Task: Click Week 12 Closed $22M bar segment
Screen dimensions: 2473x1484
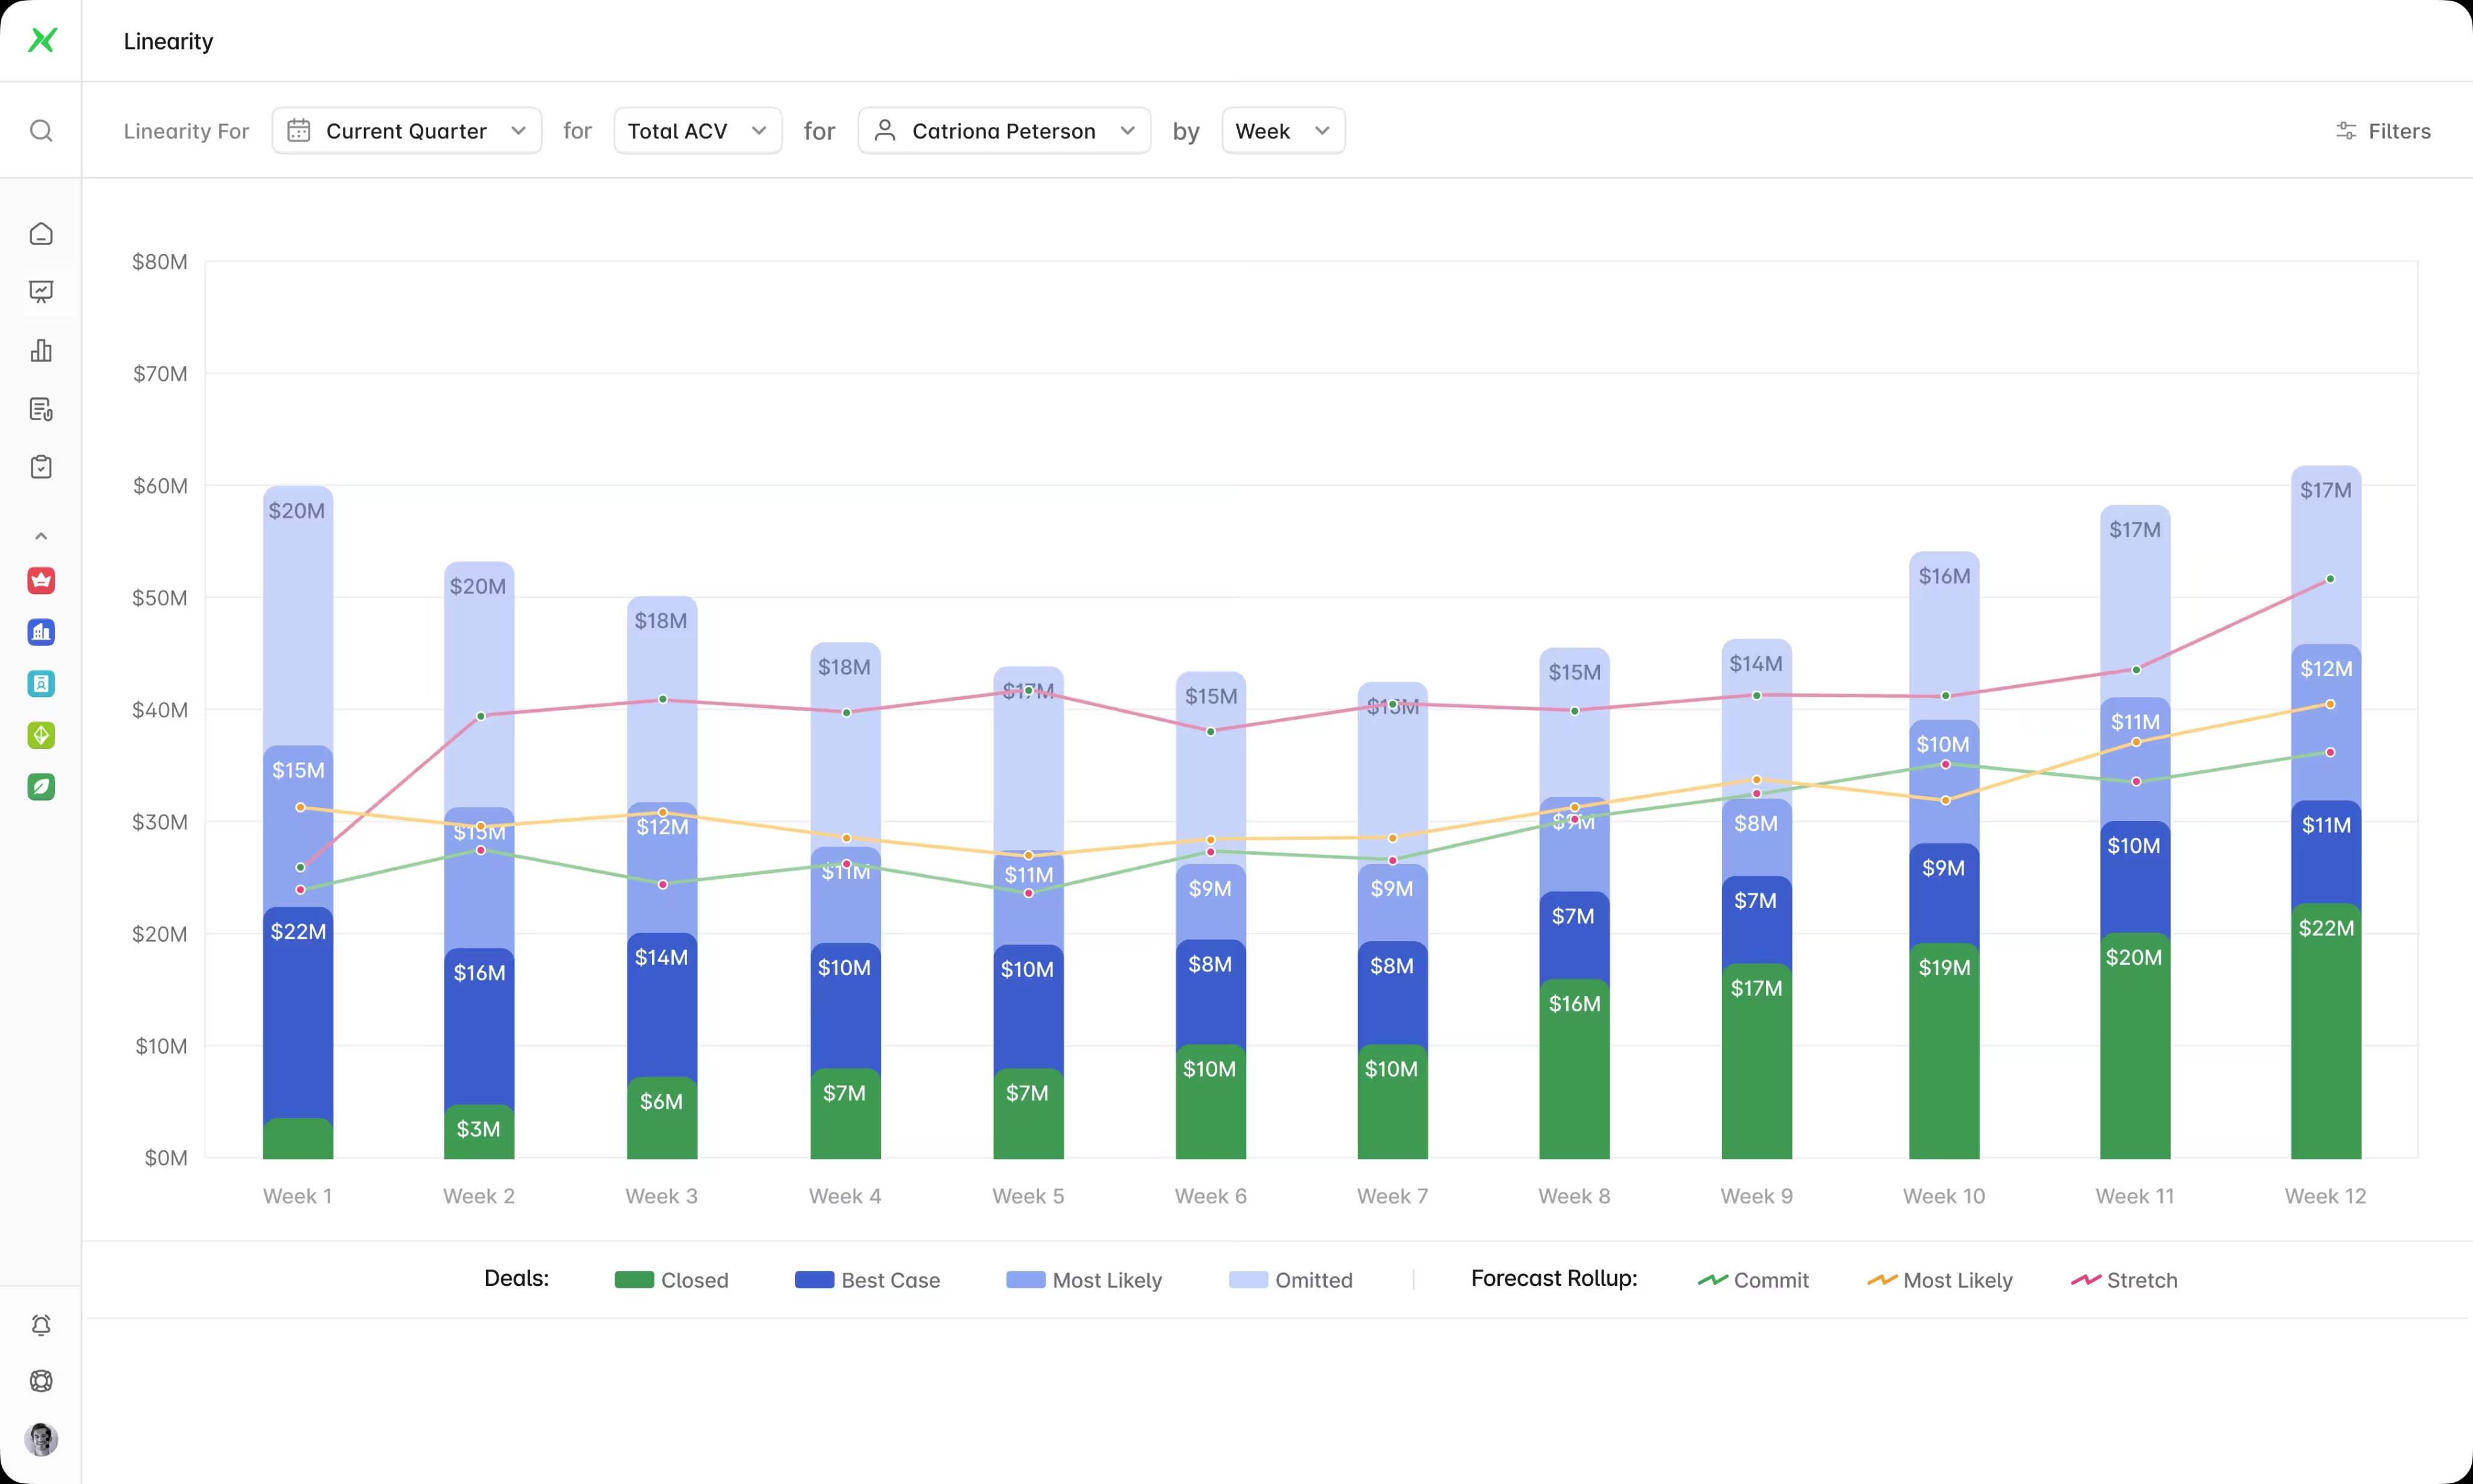Action: pos(2326,1040)
